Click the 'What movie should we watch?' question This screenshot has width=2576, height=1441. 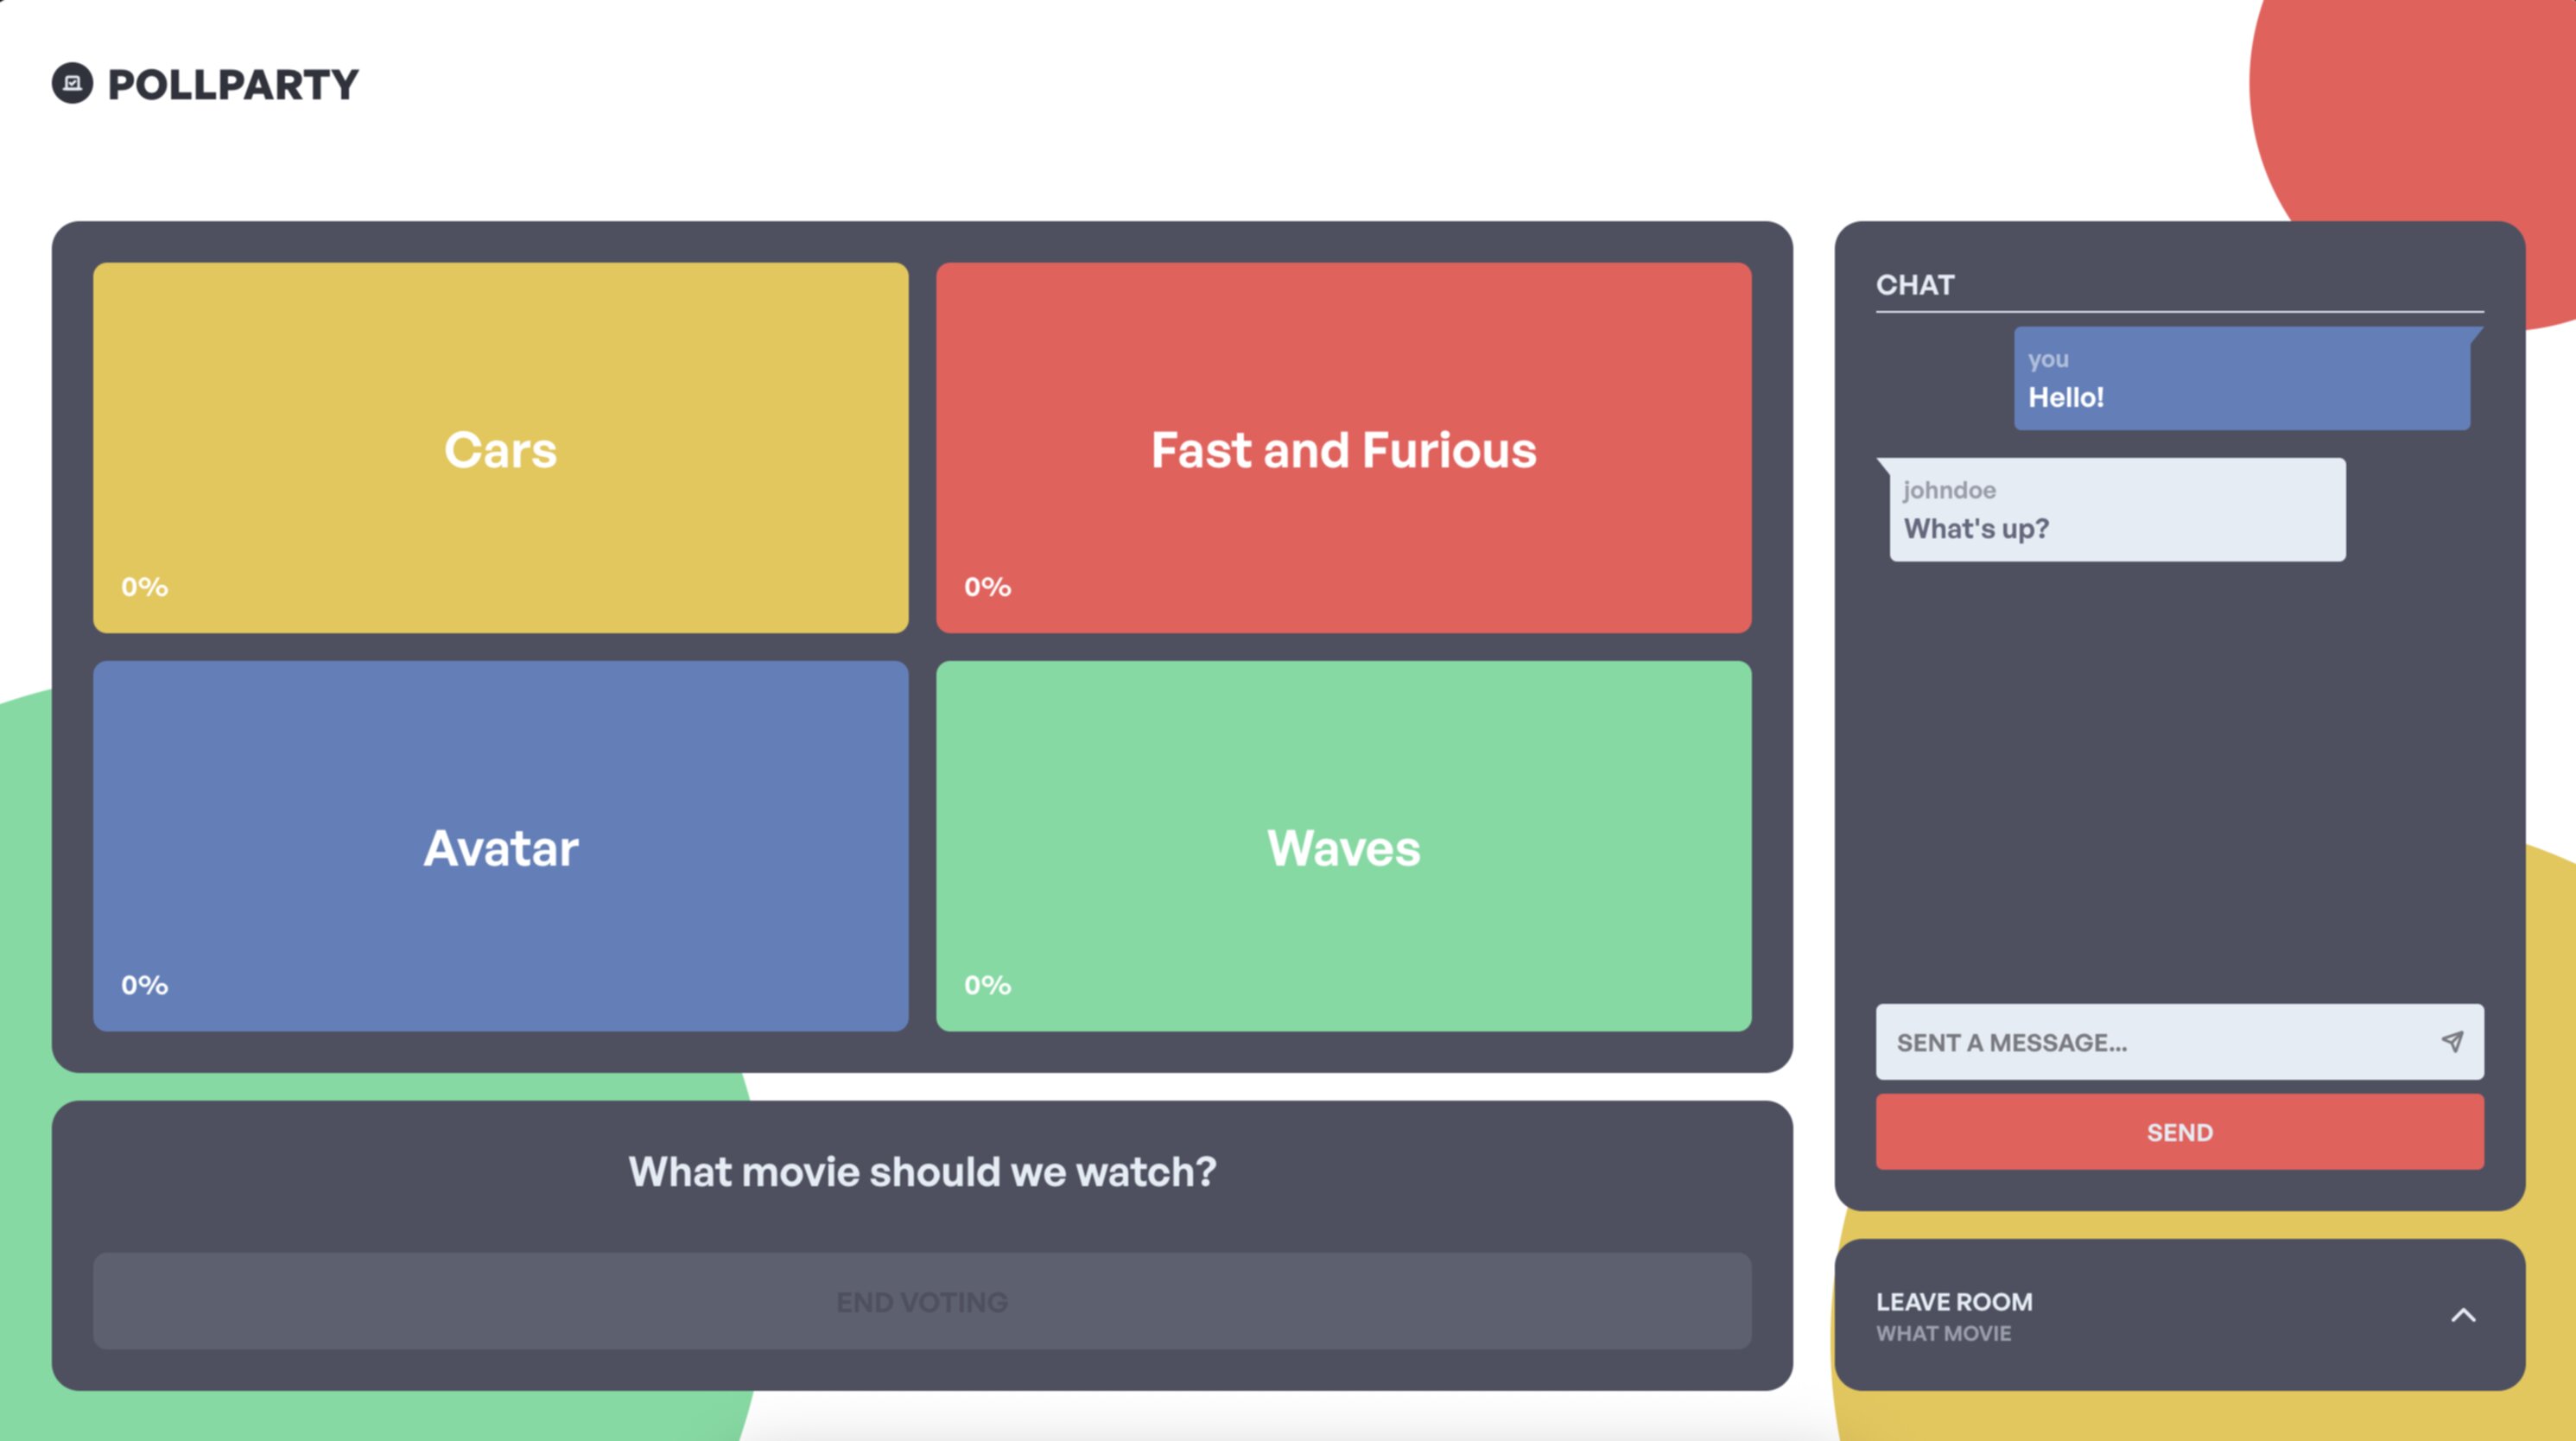click(x=921, y=1171)
